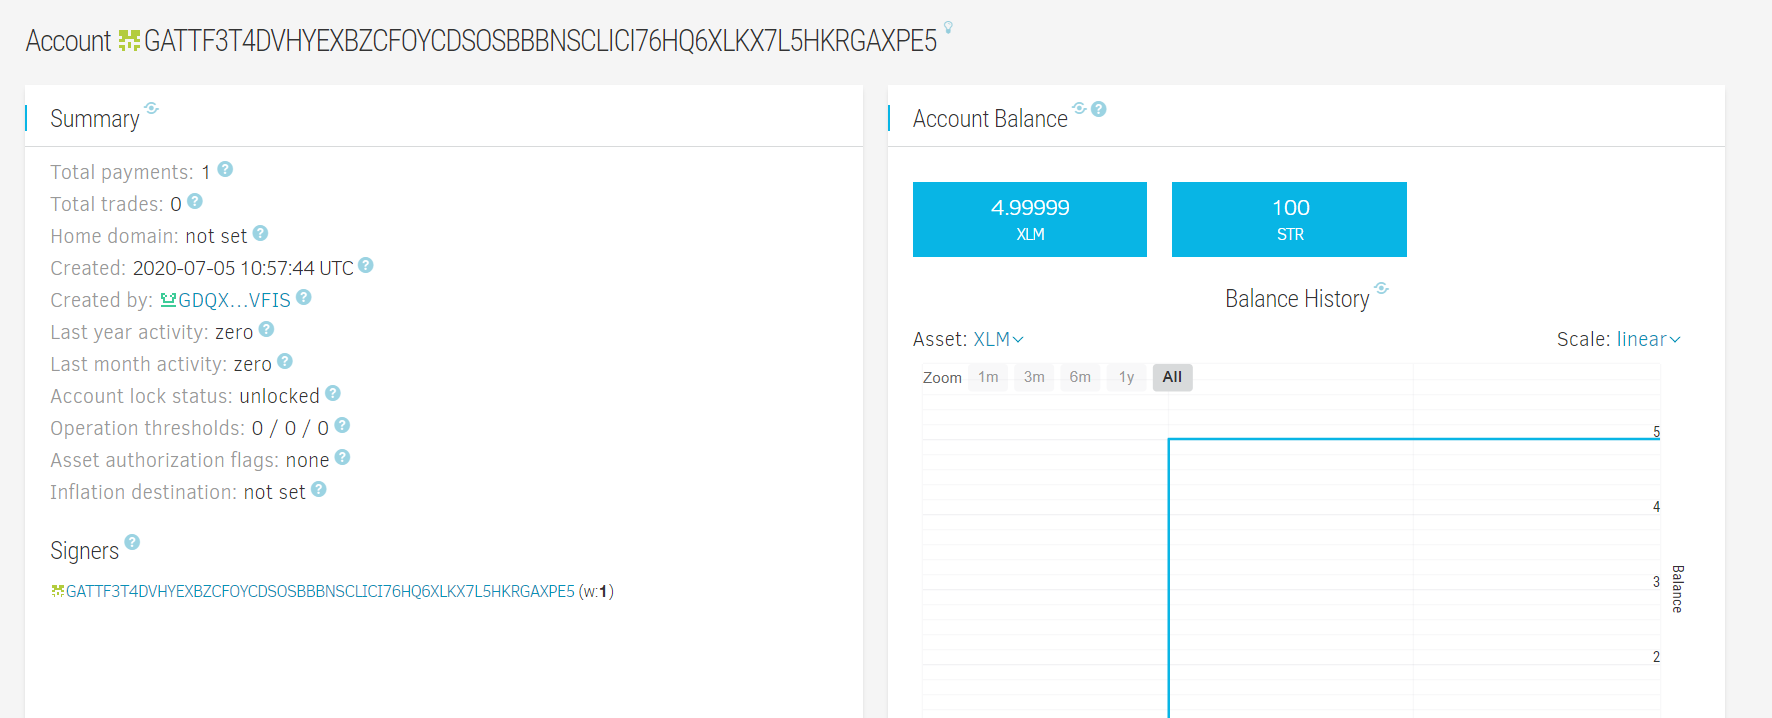
Task: Open the help icon beside Signers heading
Action: pos(132,542)
